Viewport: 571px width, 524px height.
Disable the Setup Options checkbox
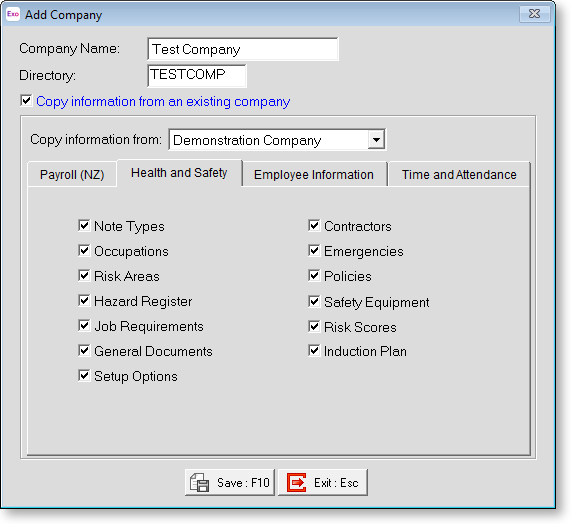(84, 375)
